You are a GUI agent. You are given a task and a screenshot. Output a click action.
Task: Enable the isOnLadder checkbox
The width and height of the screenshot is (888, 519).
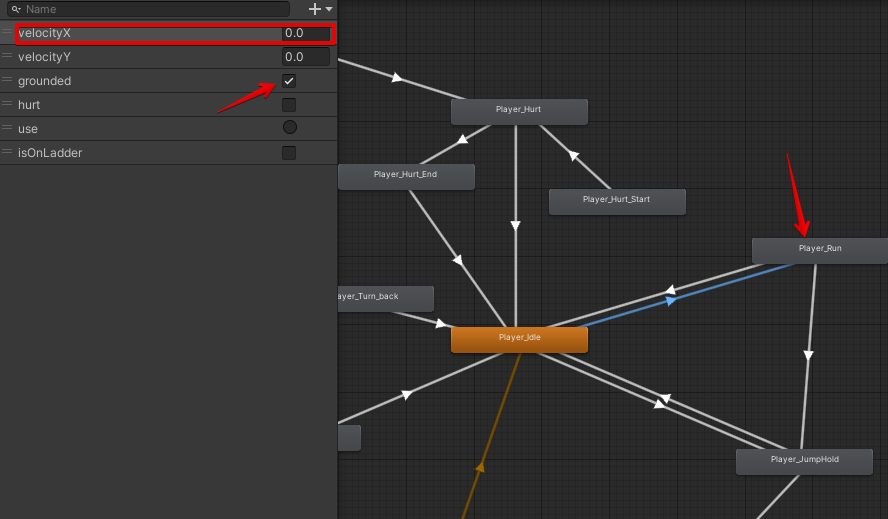click(x=289, y=153)
